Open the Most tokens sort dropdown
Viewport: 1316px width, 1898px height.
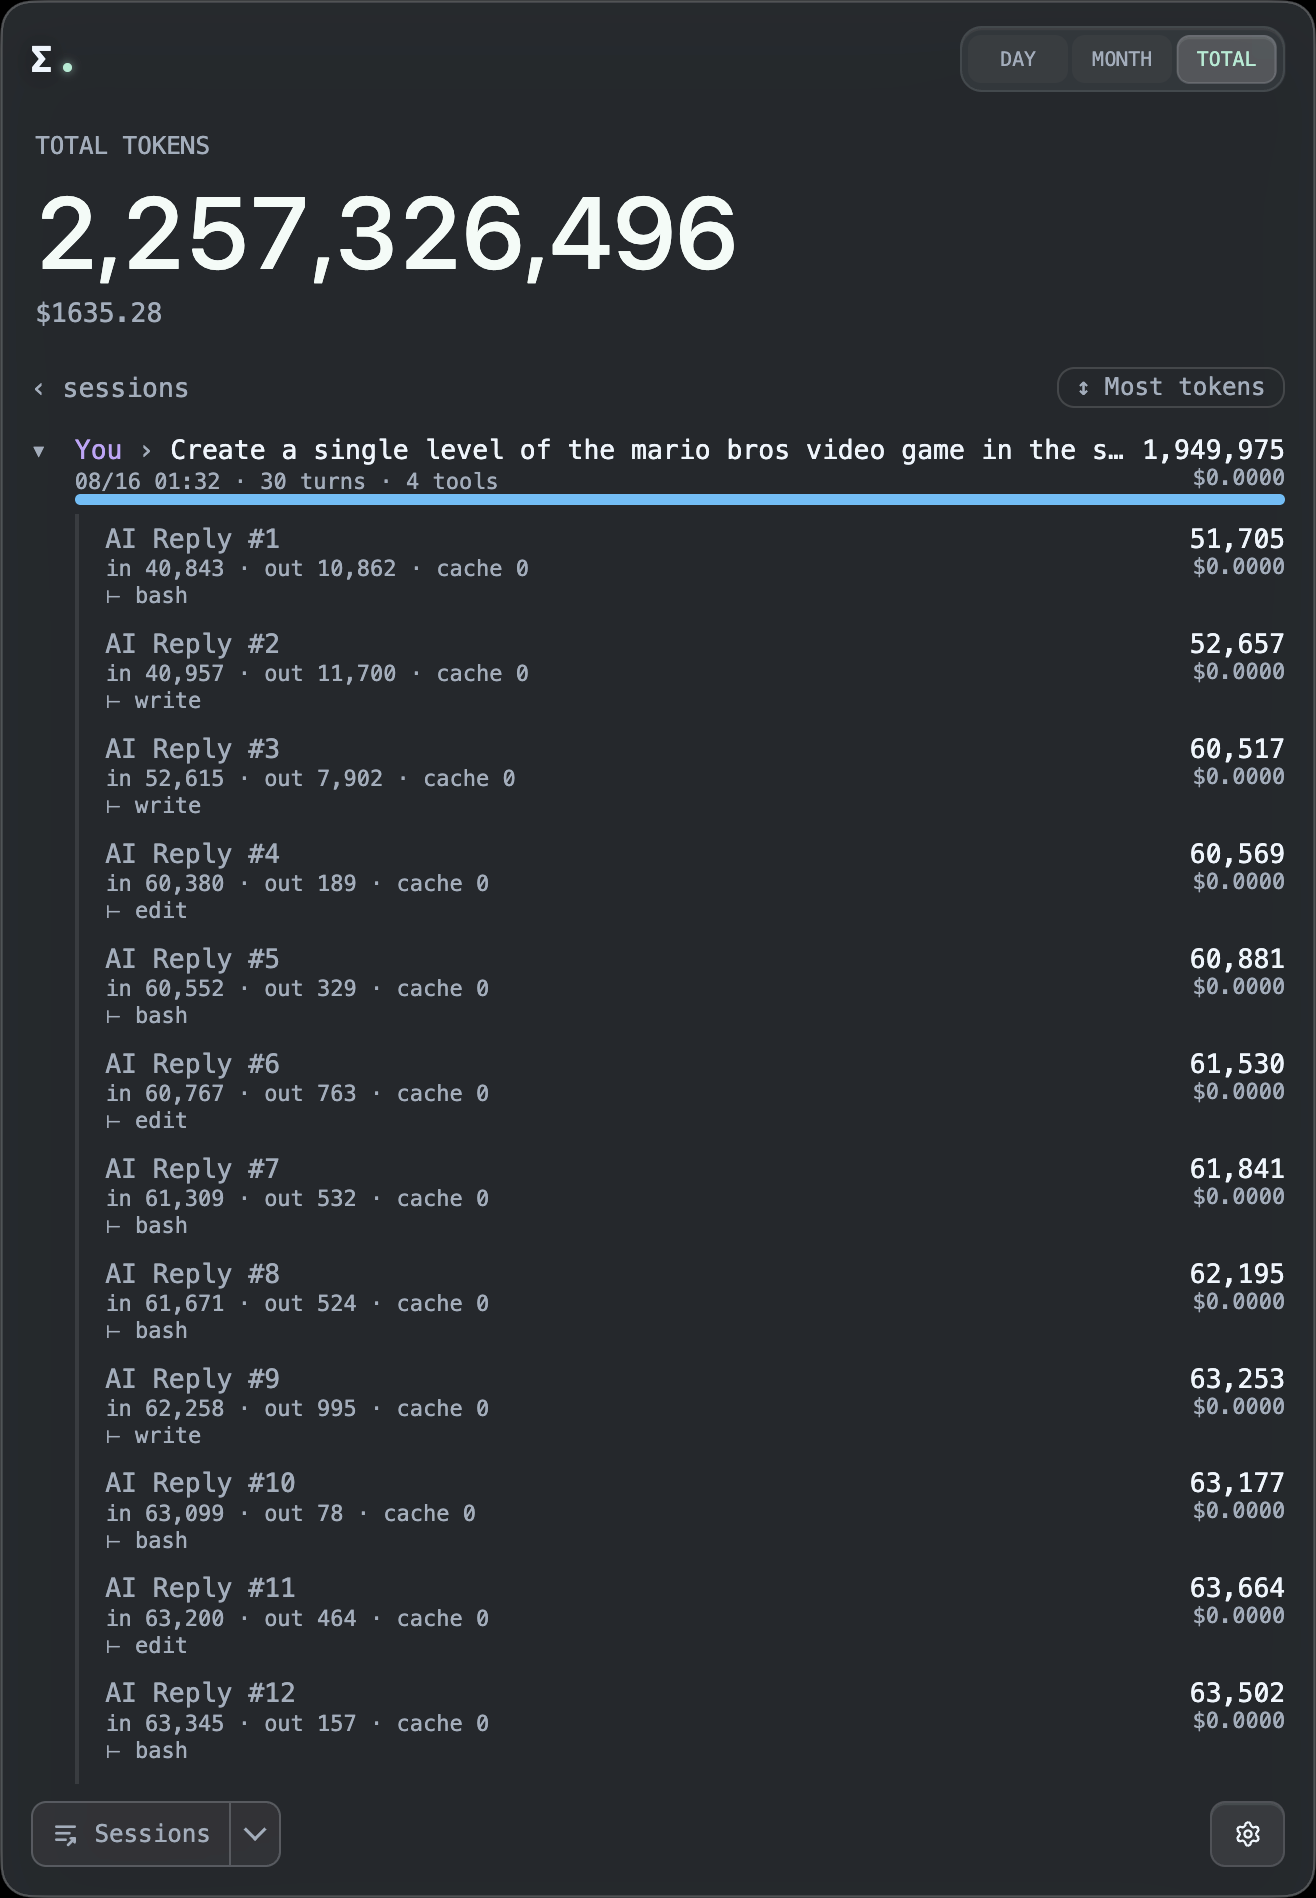(x=1170, y=387)
